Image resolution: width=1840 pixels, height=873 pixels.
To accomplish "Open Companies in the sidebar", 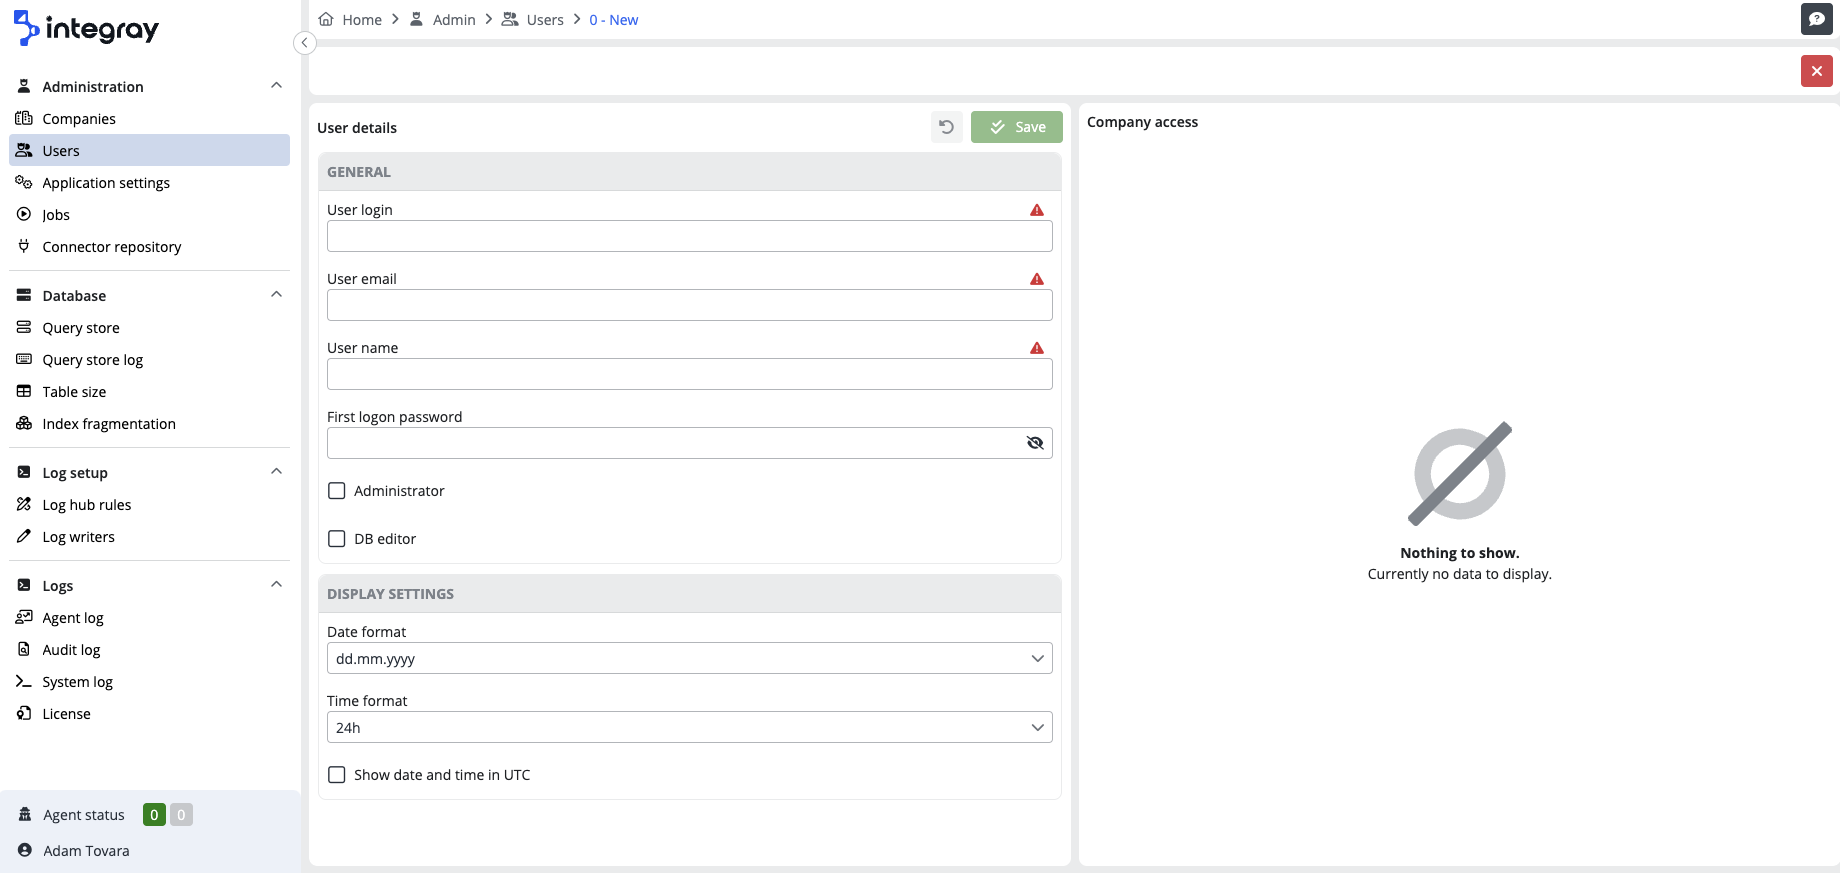I will click(x=79, y=119).
